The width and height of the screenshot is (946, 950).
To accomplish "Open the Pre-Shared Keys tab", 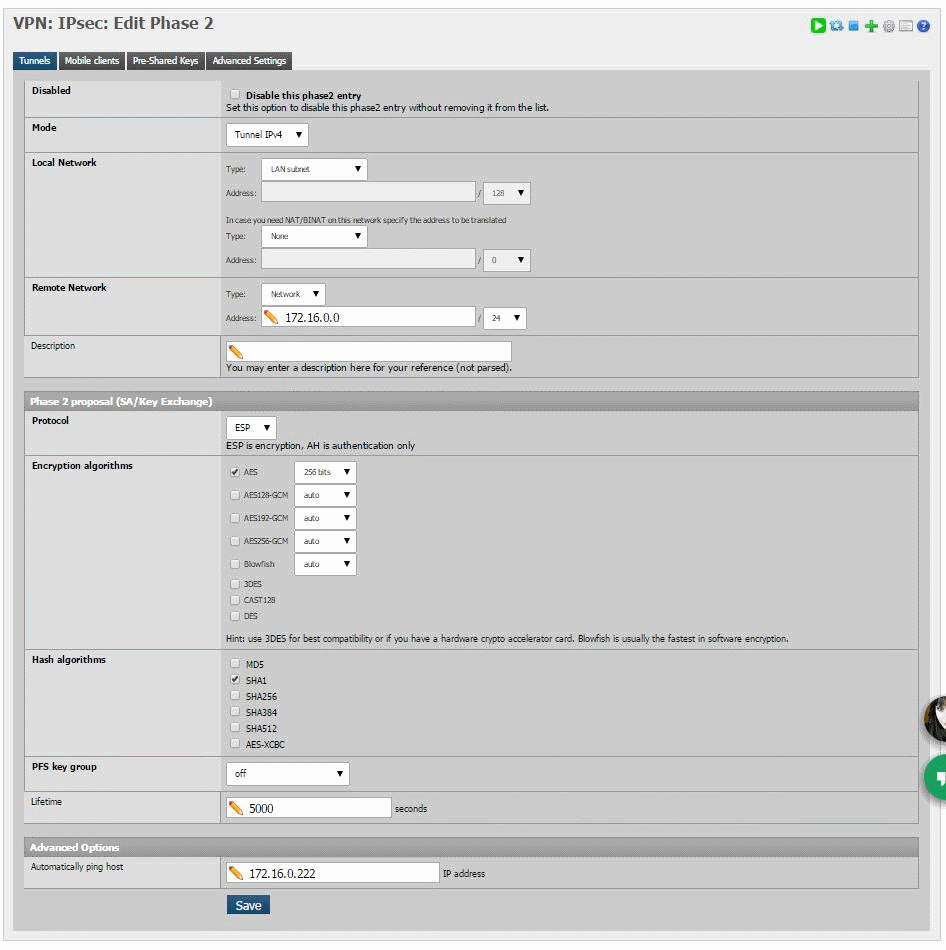I will click(165, 61).
